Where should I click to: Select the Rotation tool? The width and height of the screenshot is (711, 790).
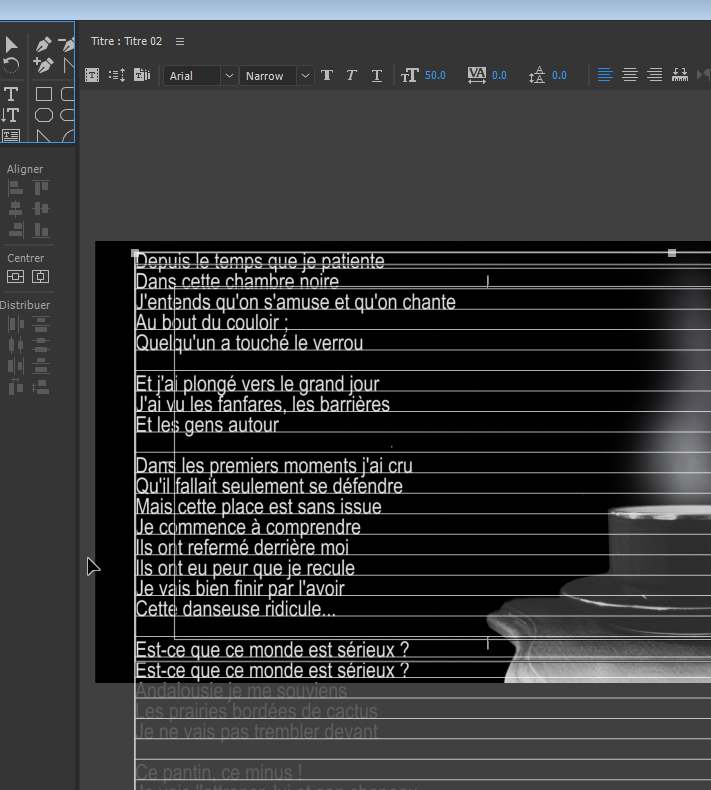click(11, 66)
